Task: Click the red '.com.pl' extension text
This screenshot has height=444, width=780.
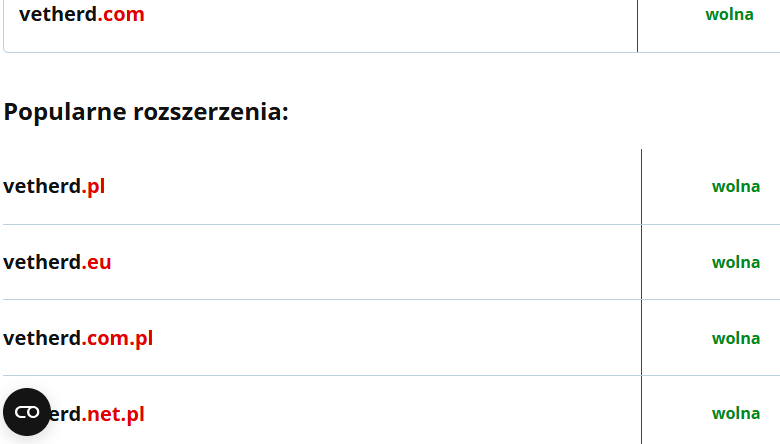Action: [x=118, y=338]
